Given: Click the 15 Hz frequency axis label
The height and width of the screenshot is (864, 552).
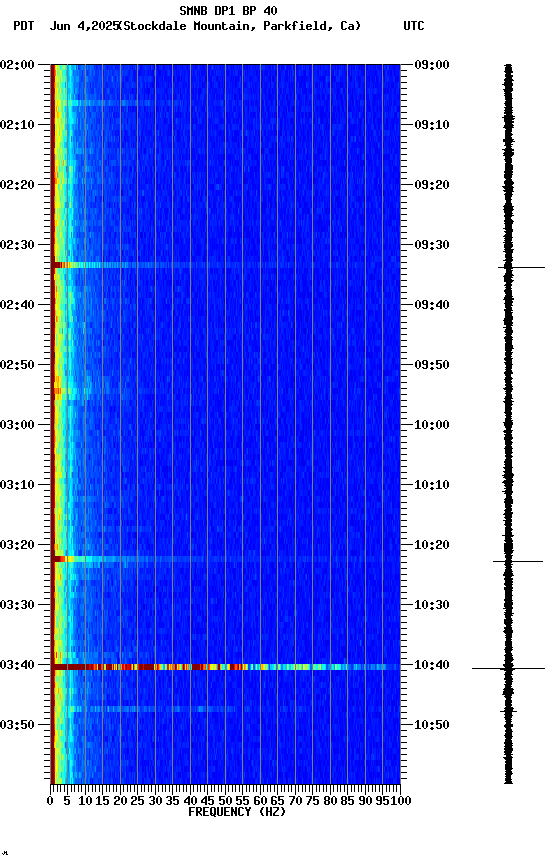Looking at the screenshot, I should 102,801.
